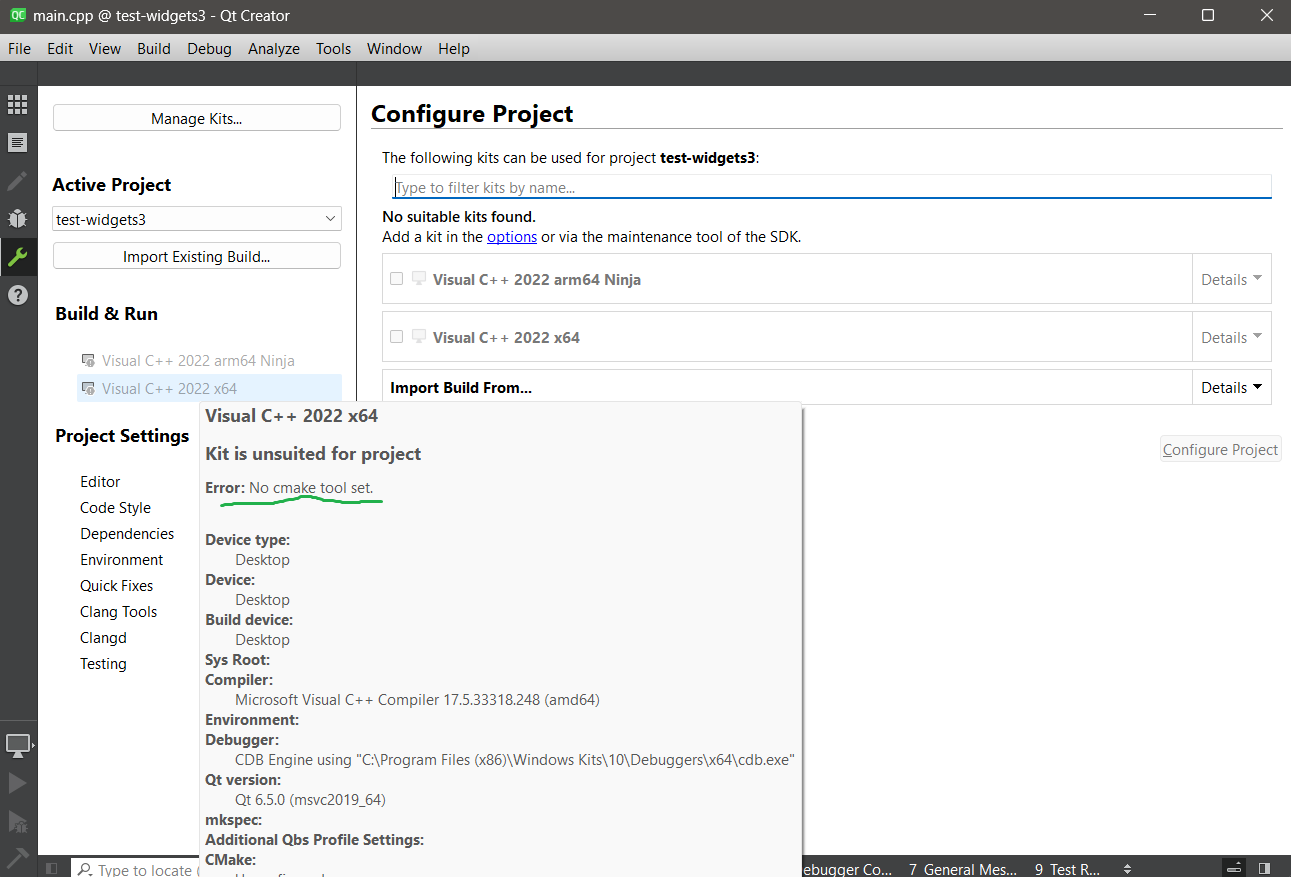Open the Active Project test-widgets3 dropdown
Screen dimensions: 1291x877
click(197, 219)
